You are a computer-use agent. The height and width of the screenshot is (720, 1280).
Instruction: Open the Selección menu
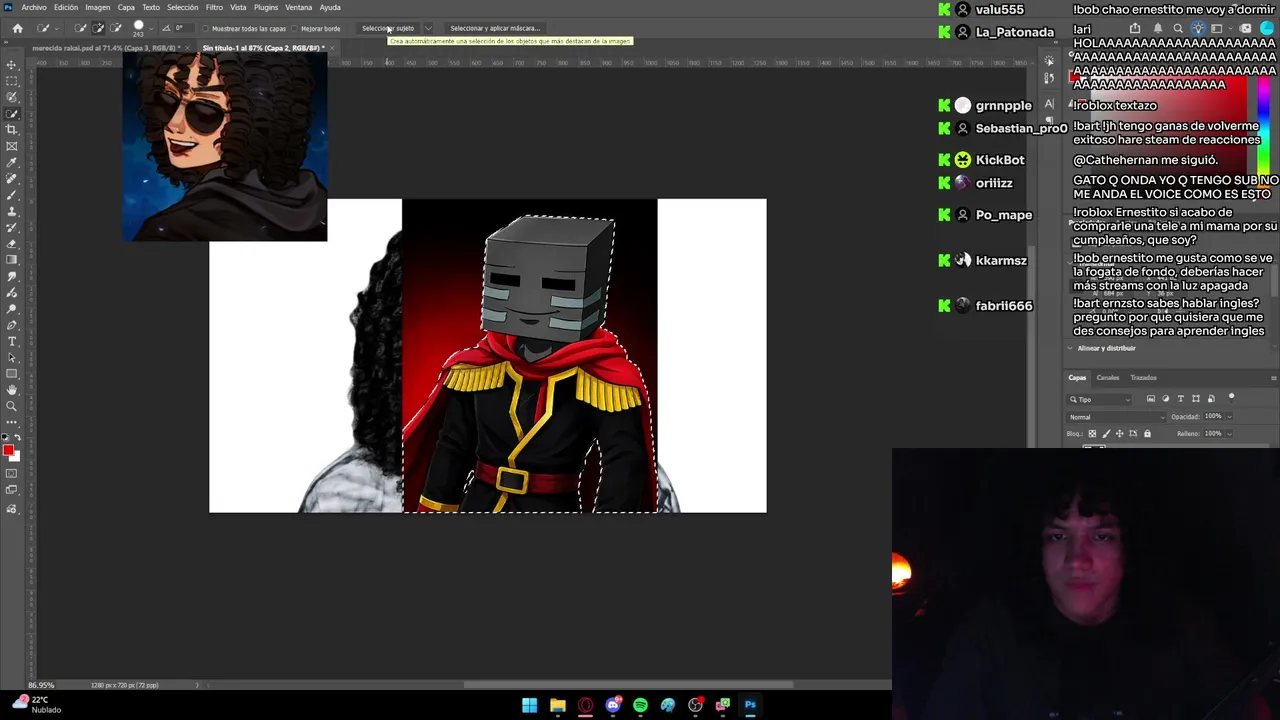pyautogui.click(x=182, y=7)
